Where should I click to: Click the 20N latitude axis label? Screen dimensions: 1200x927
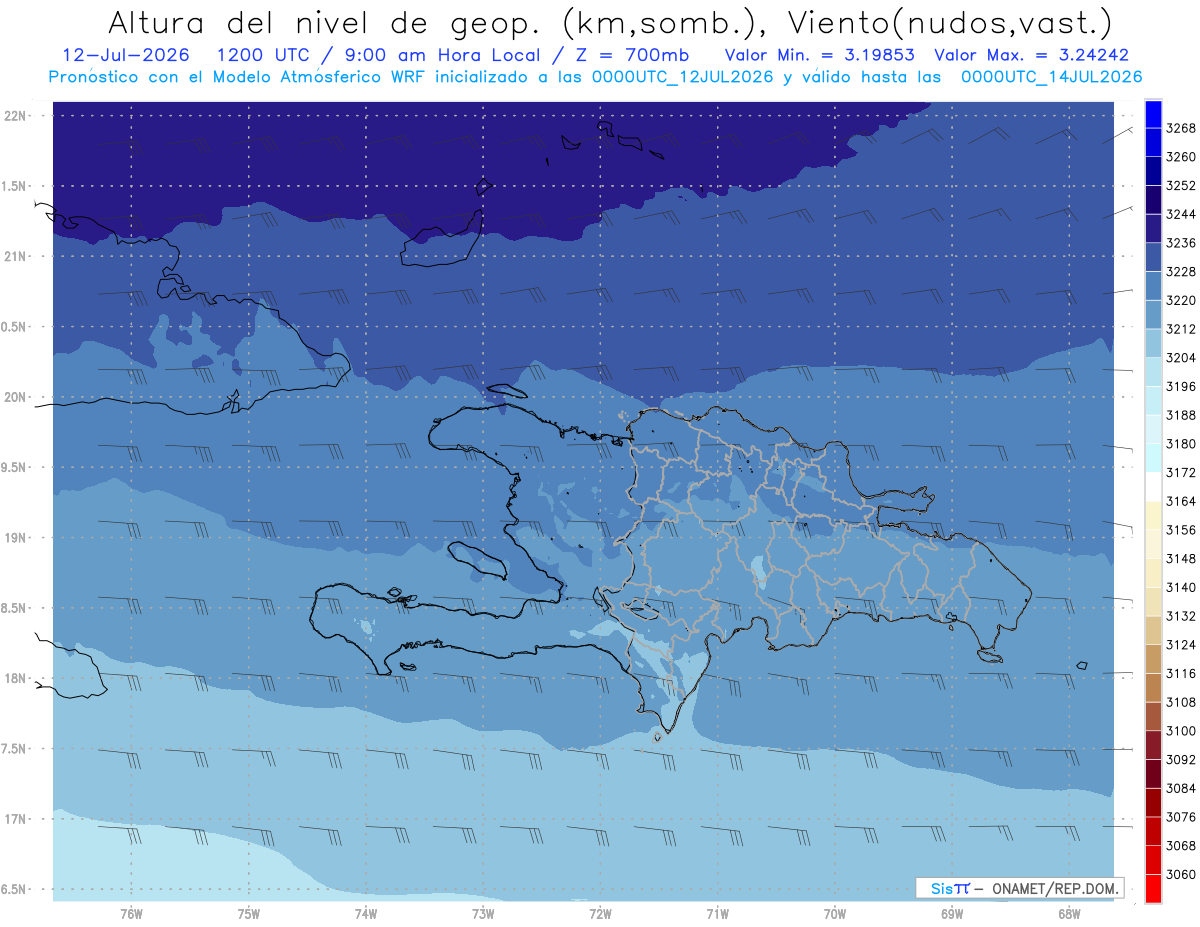[17, 397]
